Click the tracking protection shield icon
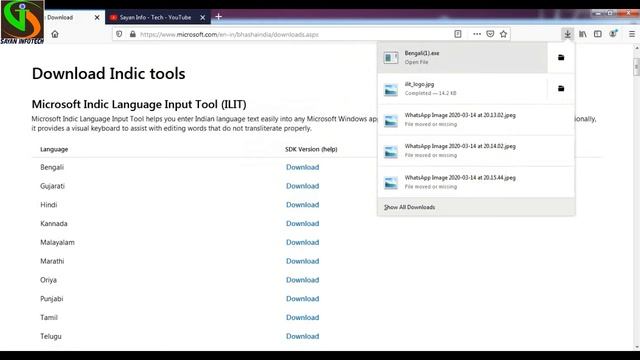 [x=119, y=34]
